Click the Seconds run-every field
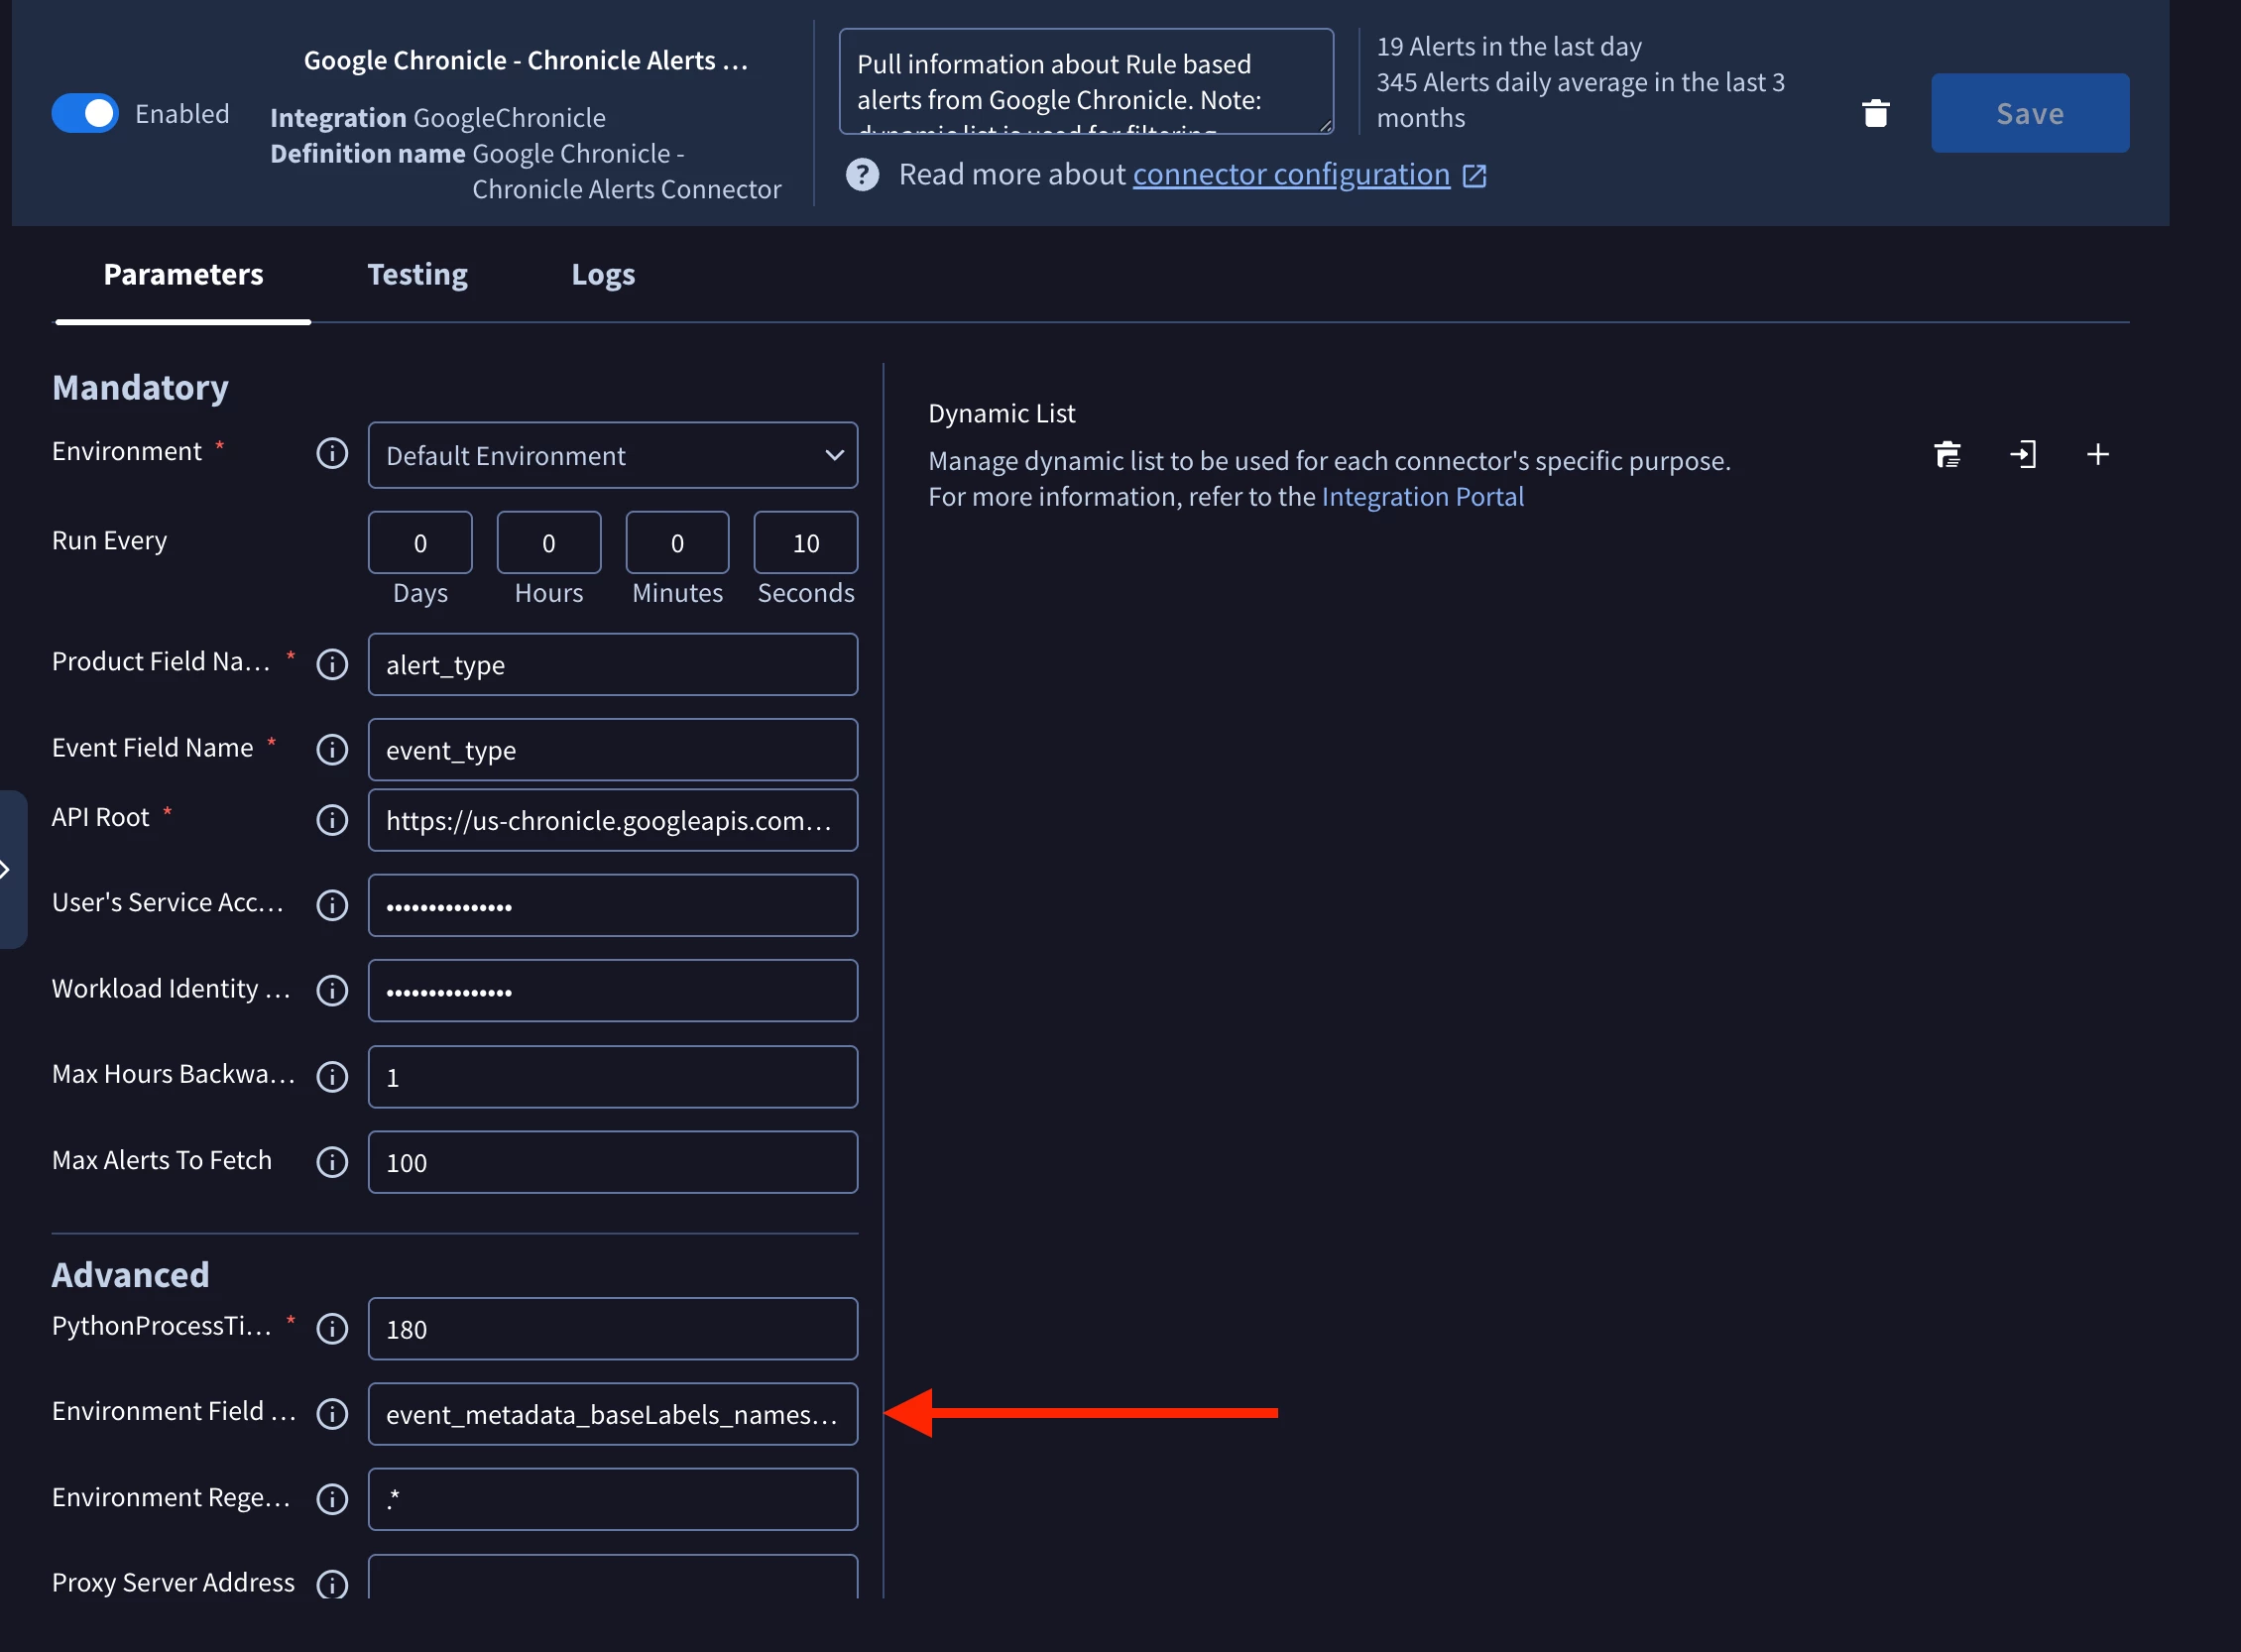Viewport: 2241px width, 1652px height. [806, 543]
